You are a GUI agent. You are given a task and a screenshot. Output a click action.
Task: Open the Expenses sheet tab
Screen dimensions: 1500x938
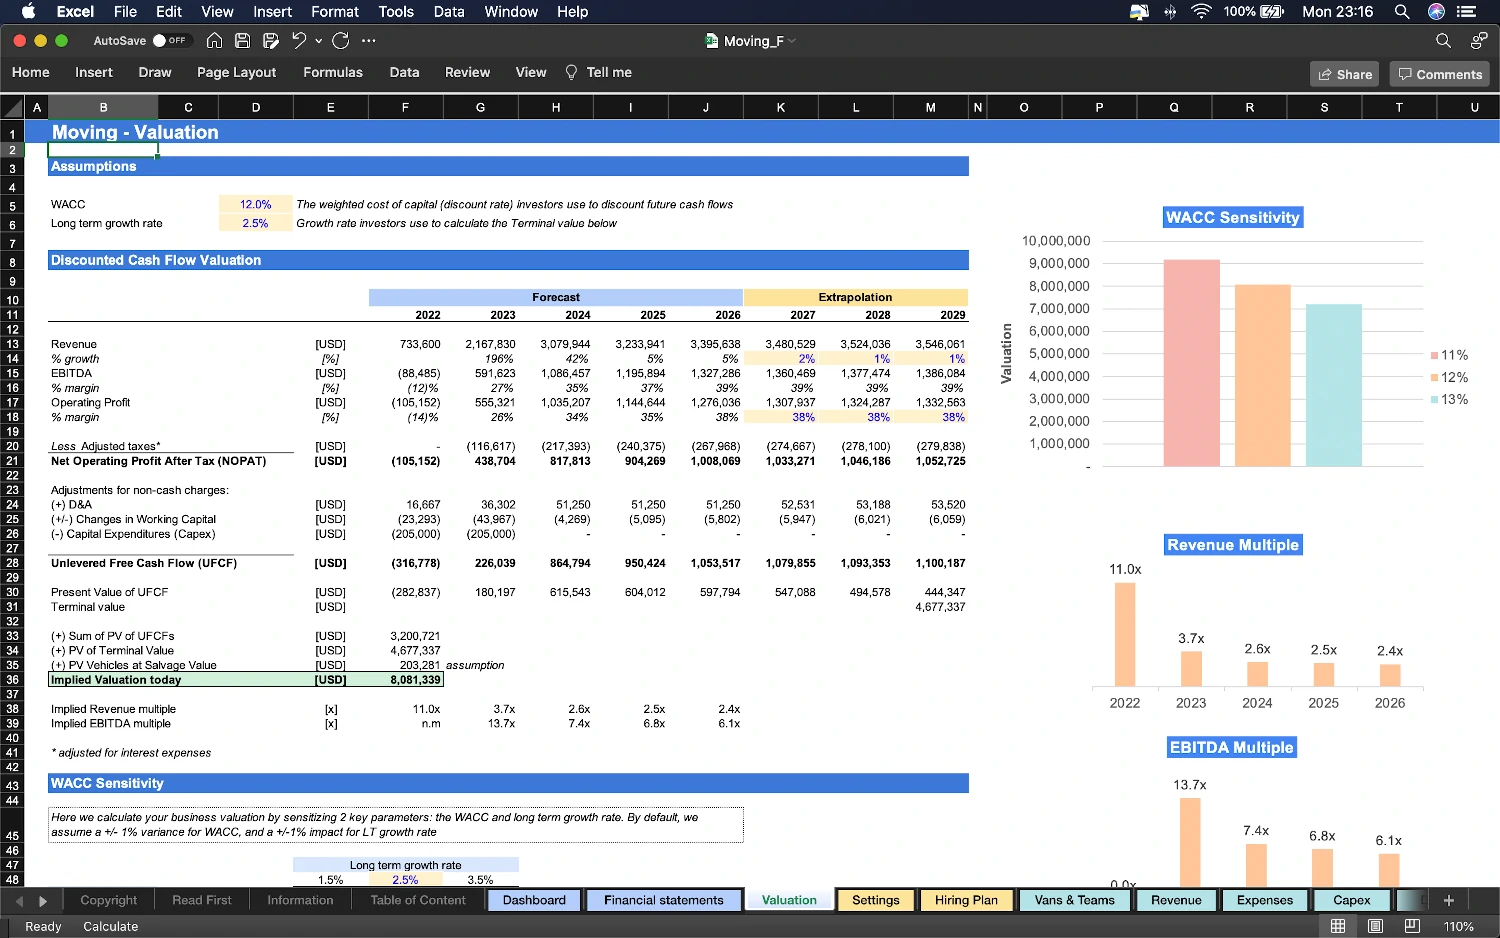pos(1265,900)
